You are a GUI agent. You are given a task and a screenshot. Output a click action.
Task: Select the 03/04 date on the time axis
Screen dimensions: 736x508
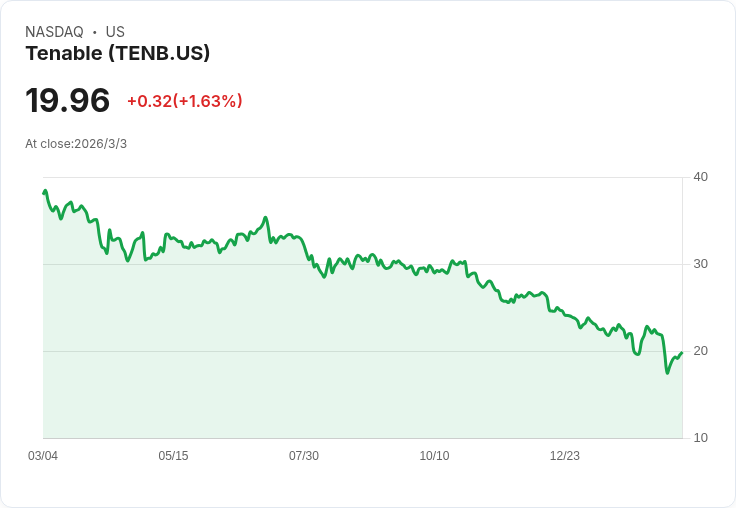43,456
